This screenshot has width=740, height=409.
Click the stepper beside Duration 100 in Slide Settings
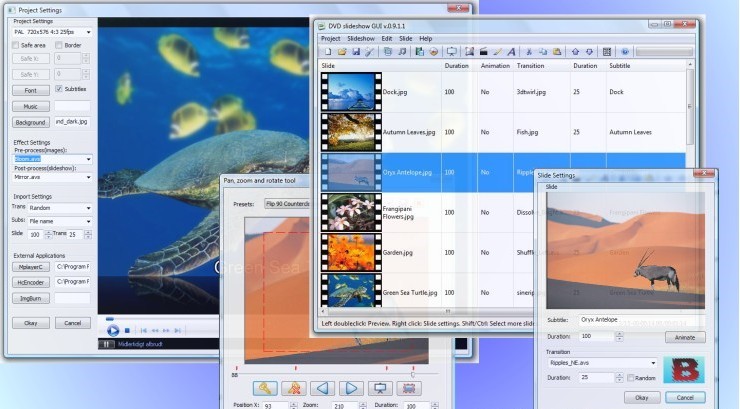pyautogui.click(x=619, y=336)
